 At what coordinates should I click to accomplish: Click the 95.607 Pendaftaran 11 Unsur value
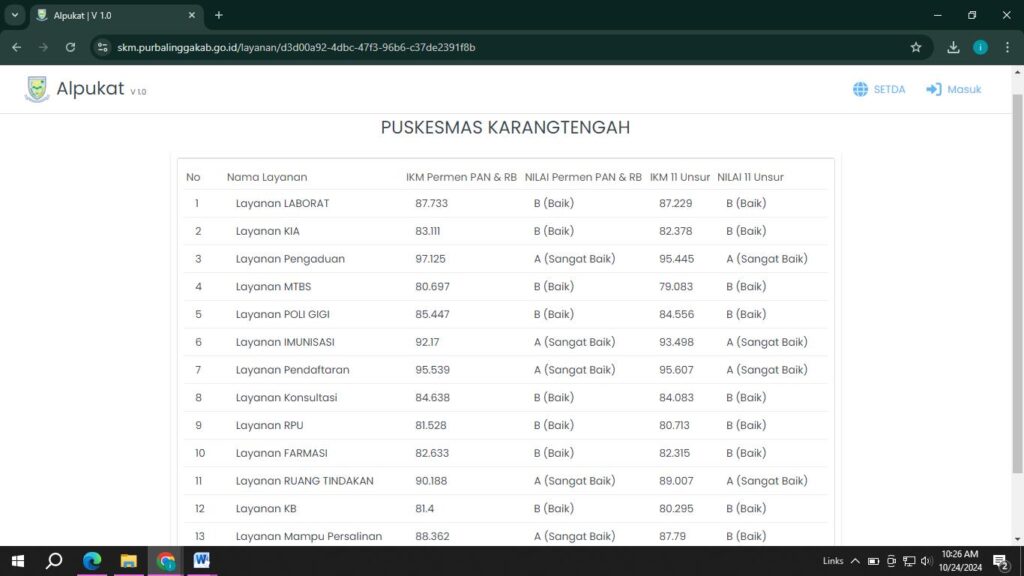pos(676,370)
